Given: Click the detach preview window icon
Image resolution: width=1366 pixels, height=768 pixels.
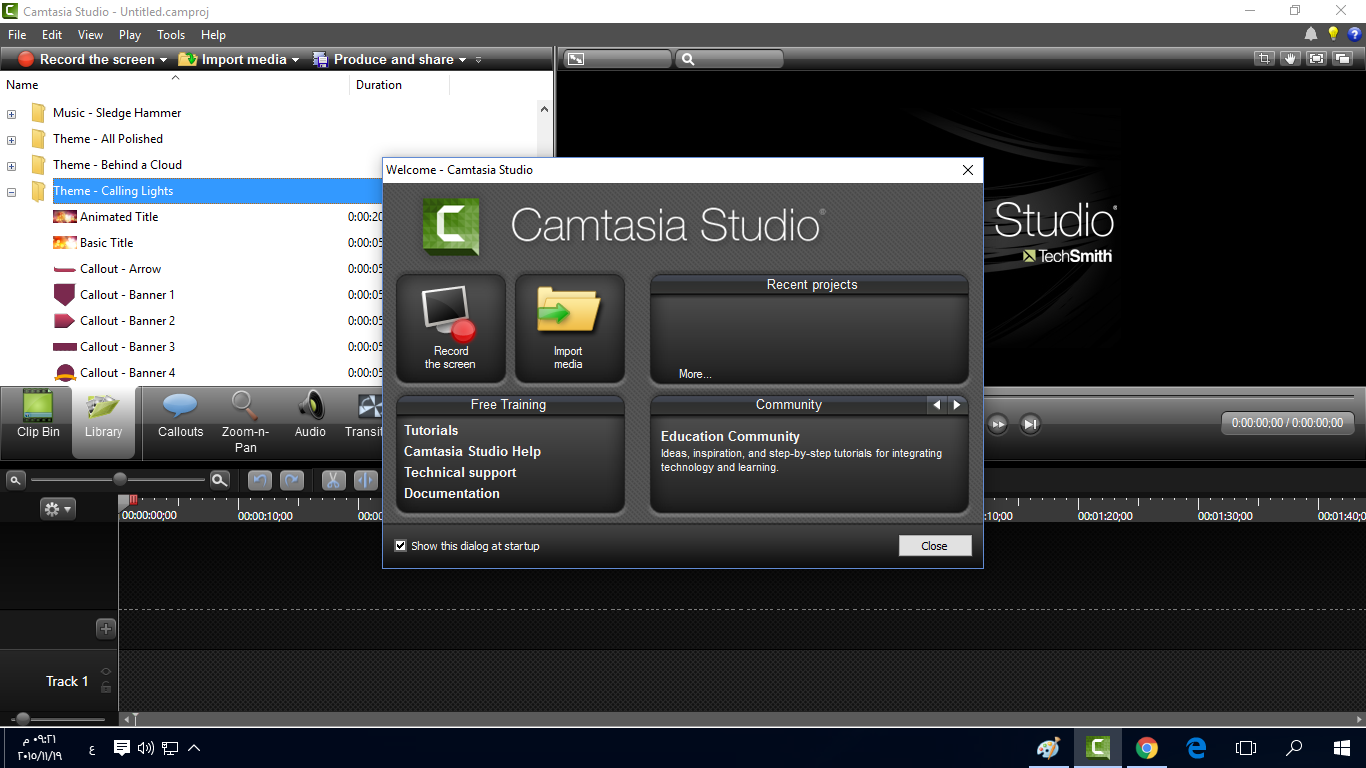Looking at the screenshot, I should [1343, 59].
